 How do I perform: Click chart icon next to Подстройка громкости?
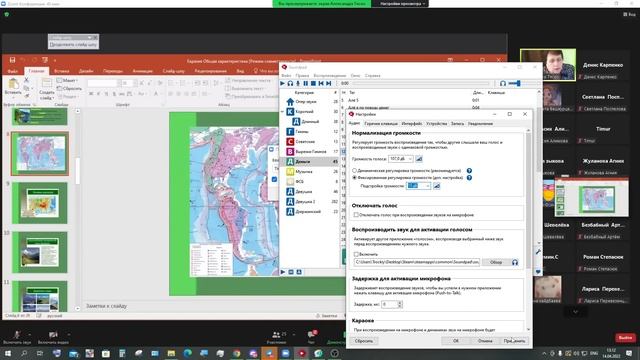[x=437, y=186]
